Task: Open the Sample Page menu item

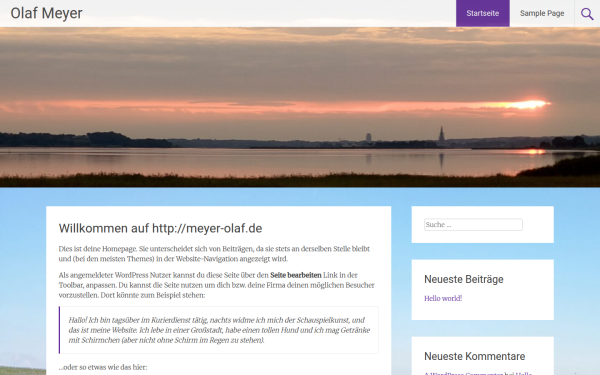Action: click(542, 13)
